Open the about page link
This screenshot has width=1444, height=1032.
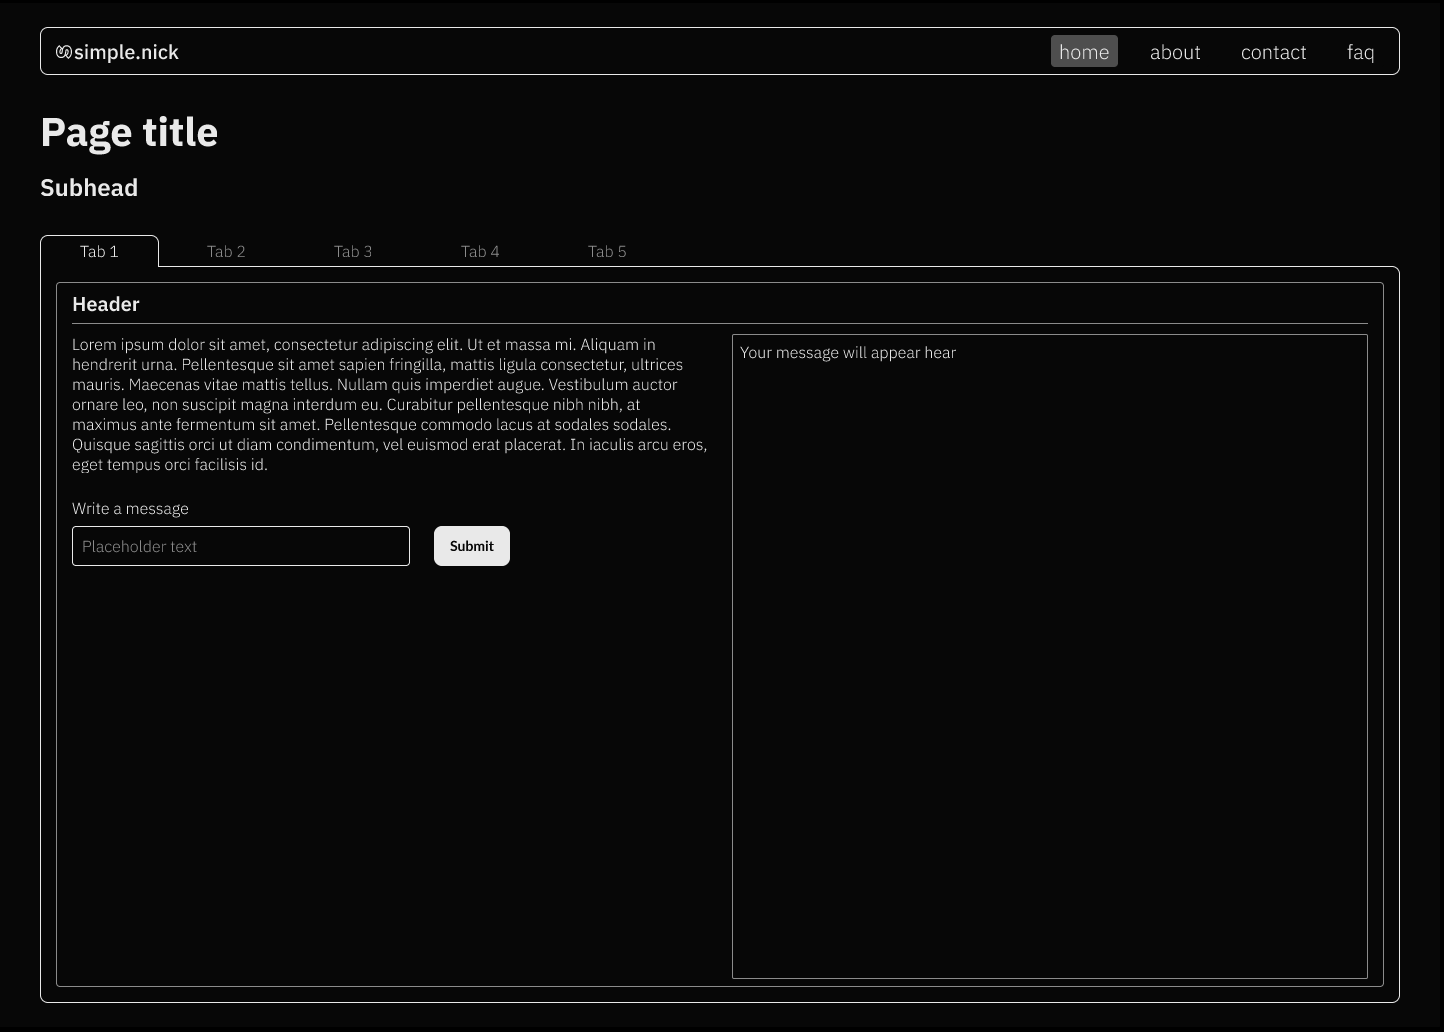click(1175, 52)
